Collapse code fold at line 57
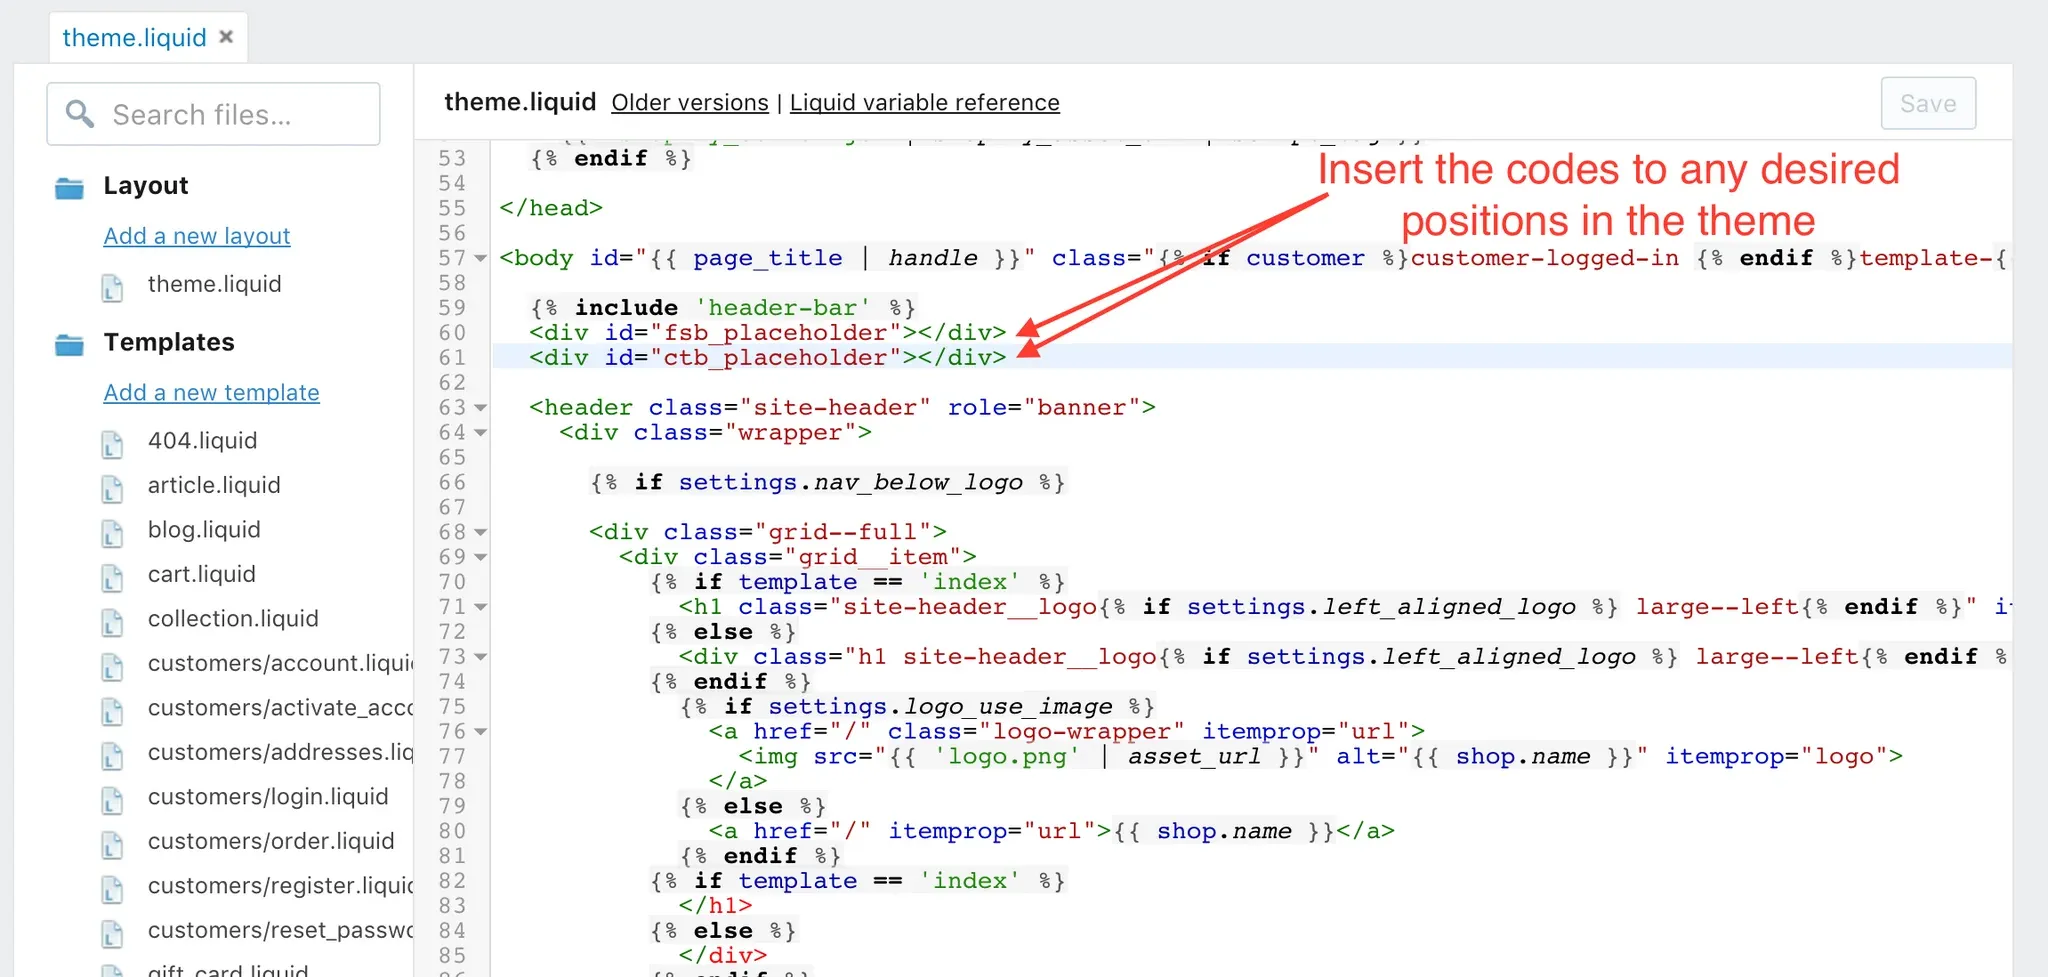Screen dimensions: 2048x977 (x=481, y=259)
